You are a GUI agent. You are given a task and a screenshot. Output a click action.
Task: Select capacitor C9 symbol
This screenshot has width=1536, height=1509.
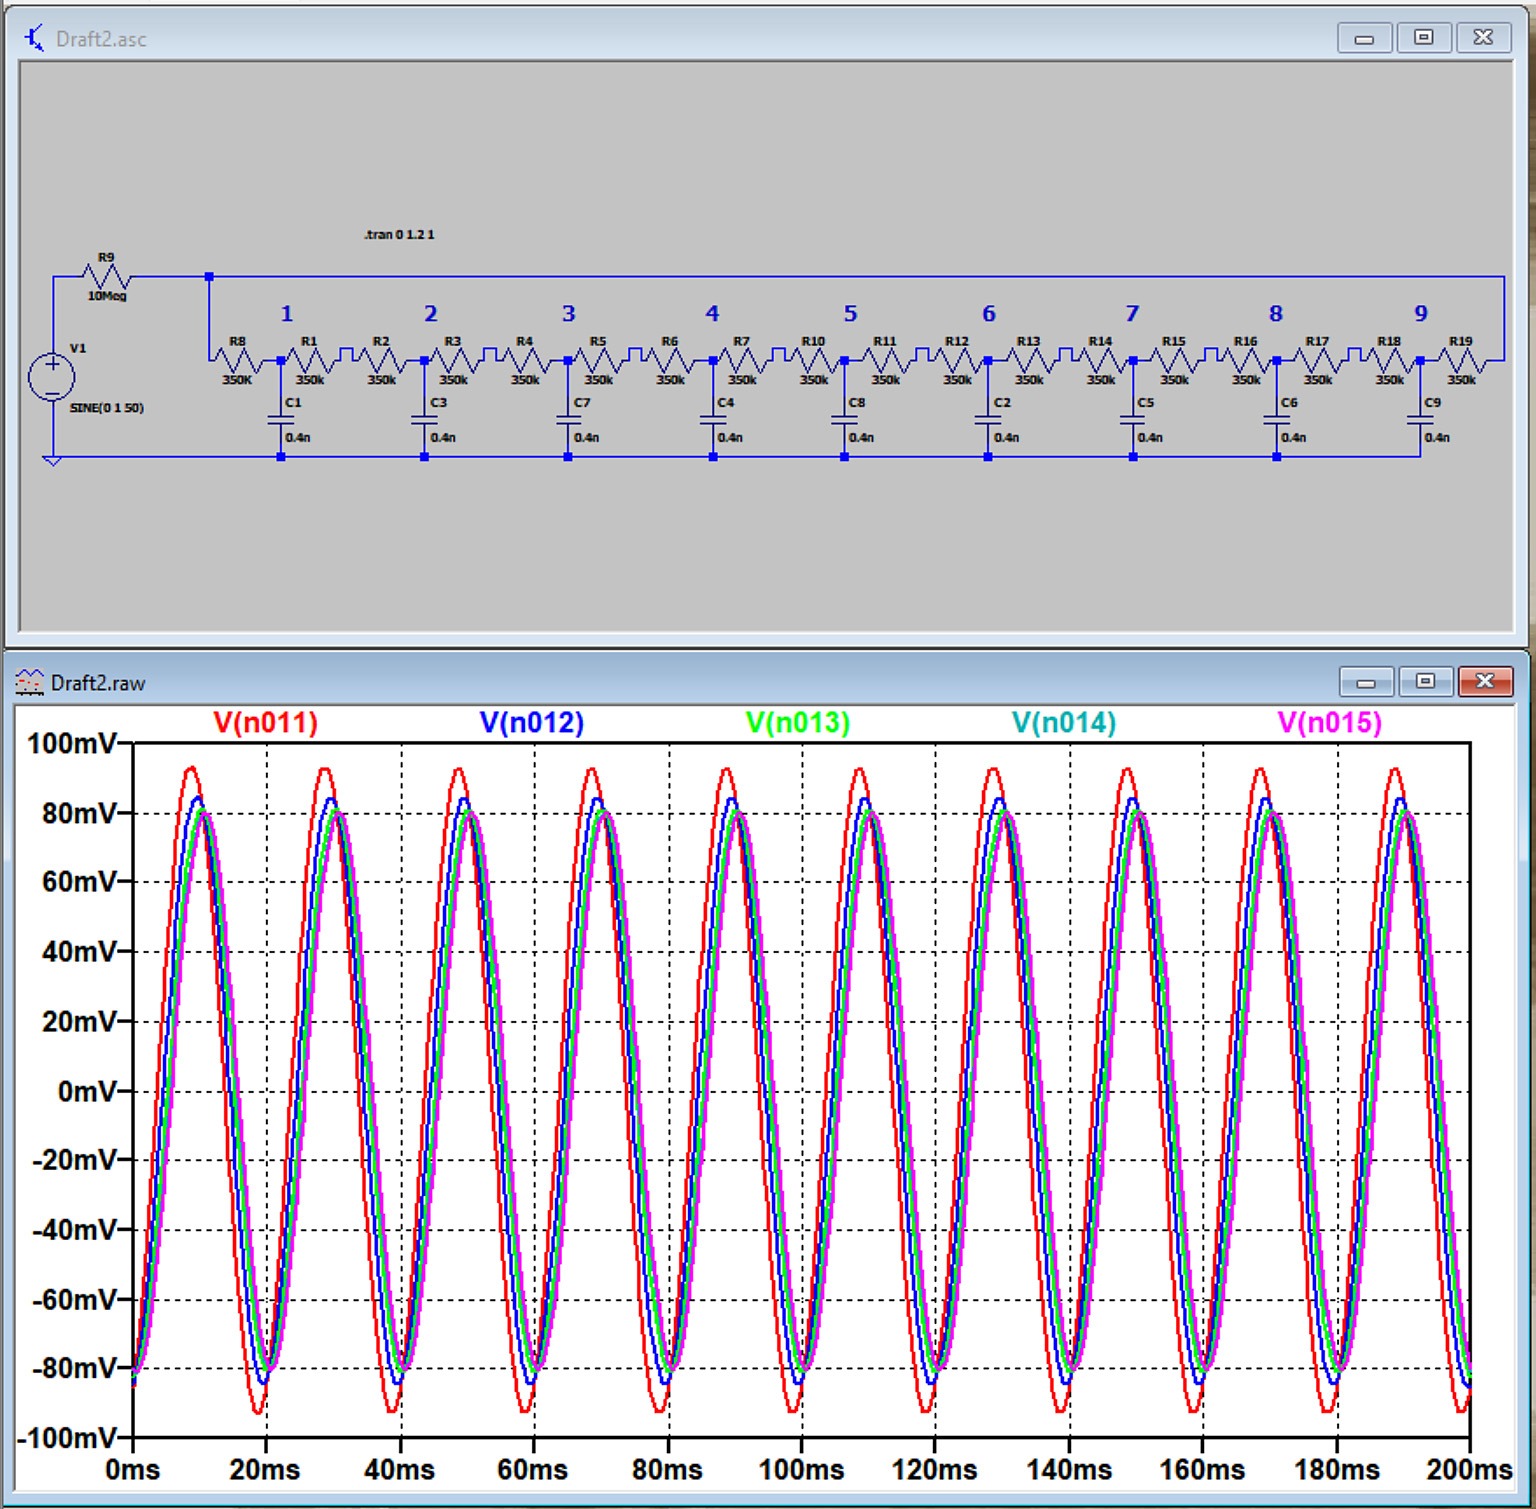[1420, 421]
